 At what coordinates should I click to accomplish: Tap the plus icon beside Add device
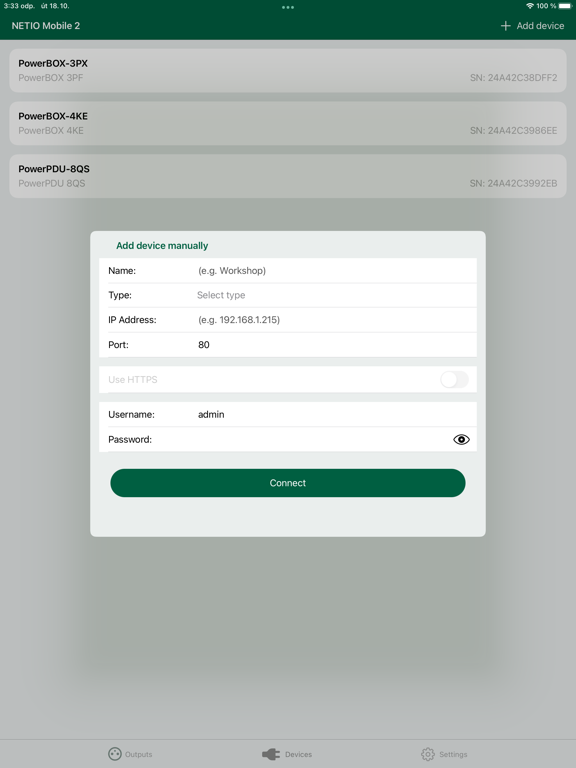pyautogui.click(x=505, y=25)
